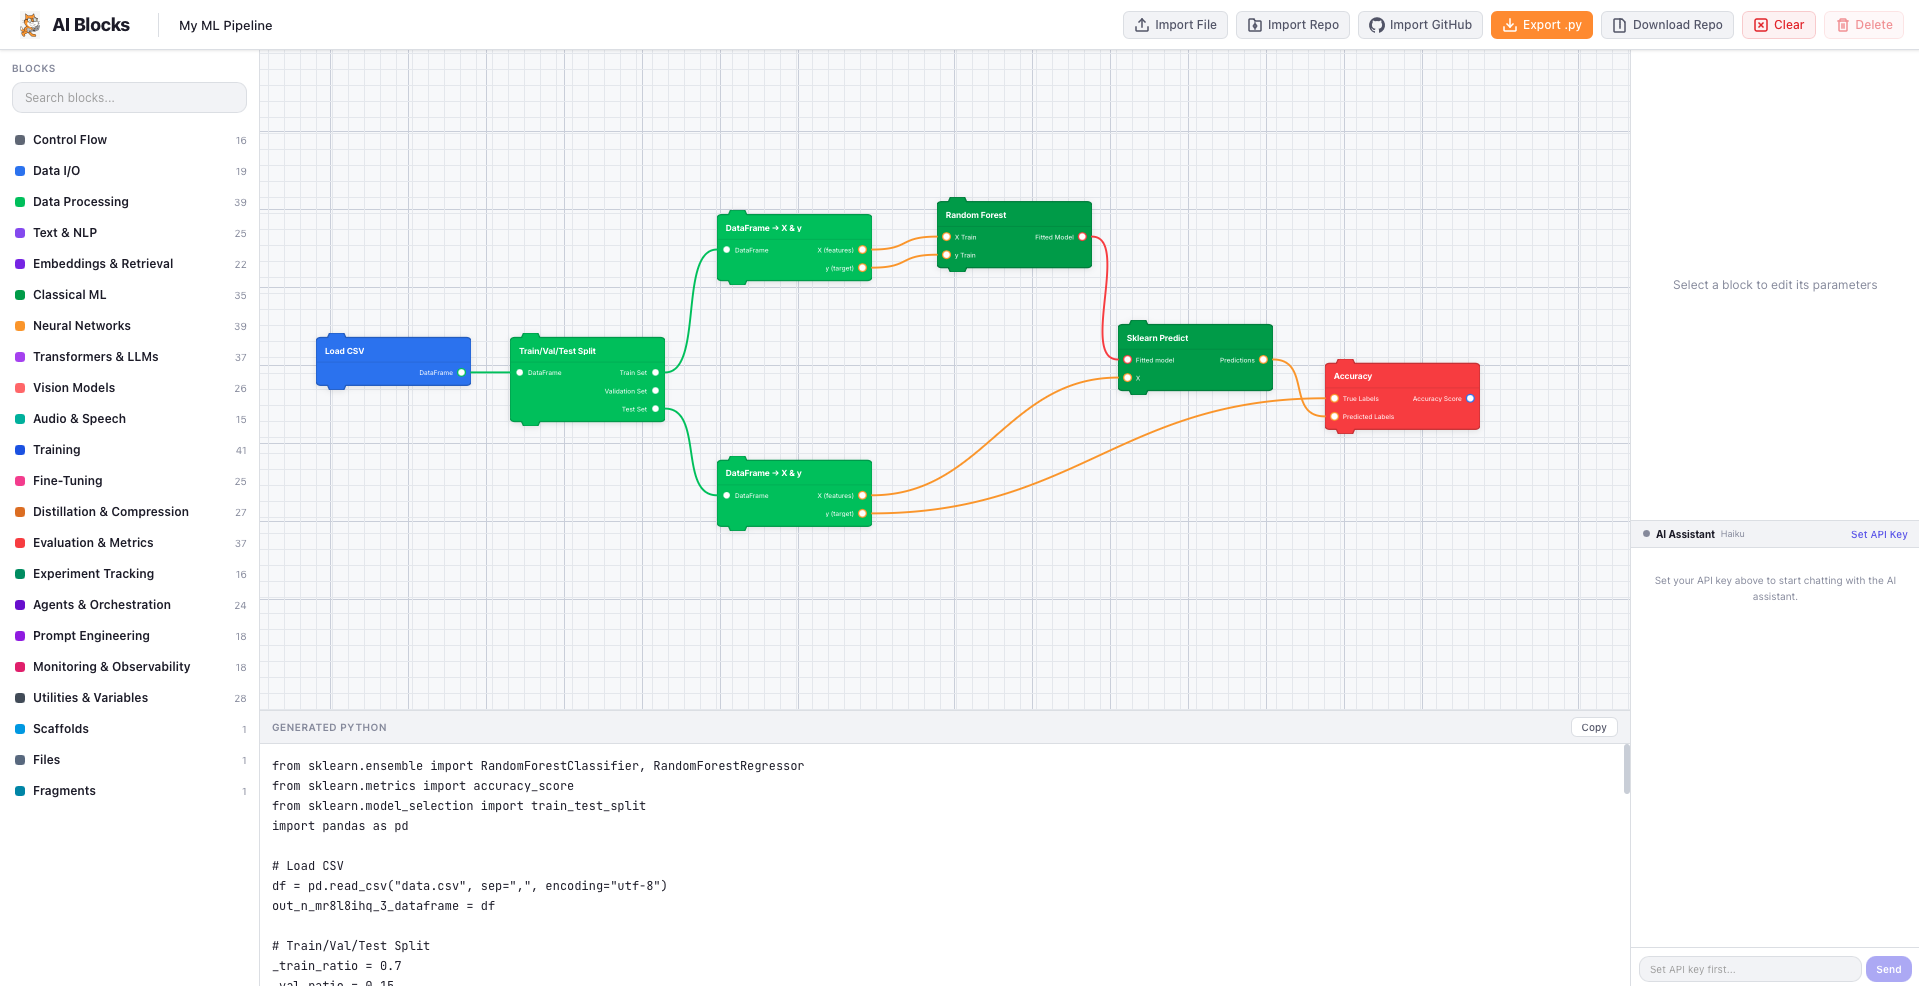Click the Accuracy Score output port
This screenshot has height=986, width=1919.
(x=1470, y=399)
